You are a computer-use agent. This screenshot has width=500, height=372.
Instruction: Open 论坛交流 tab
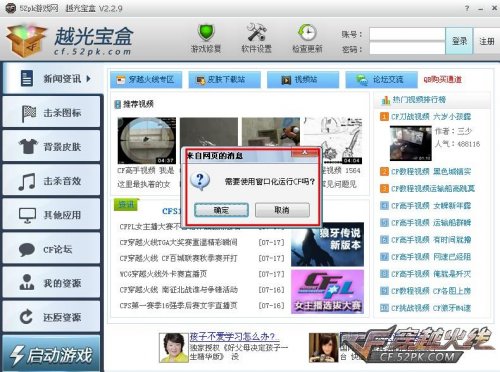click(x=381, y=80)
